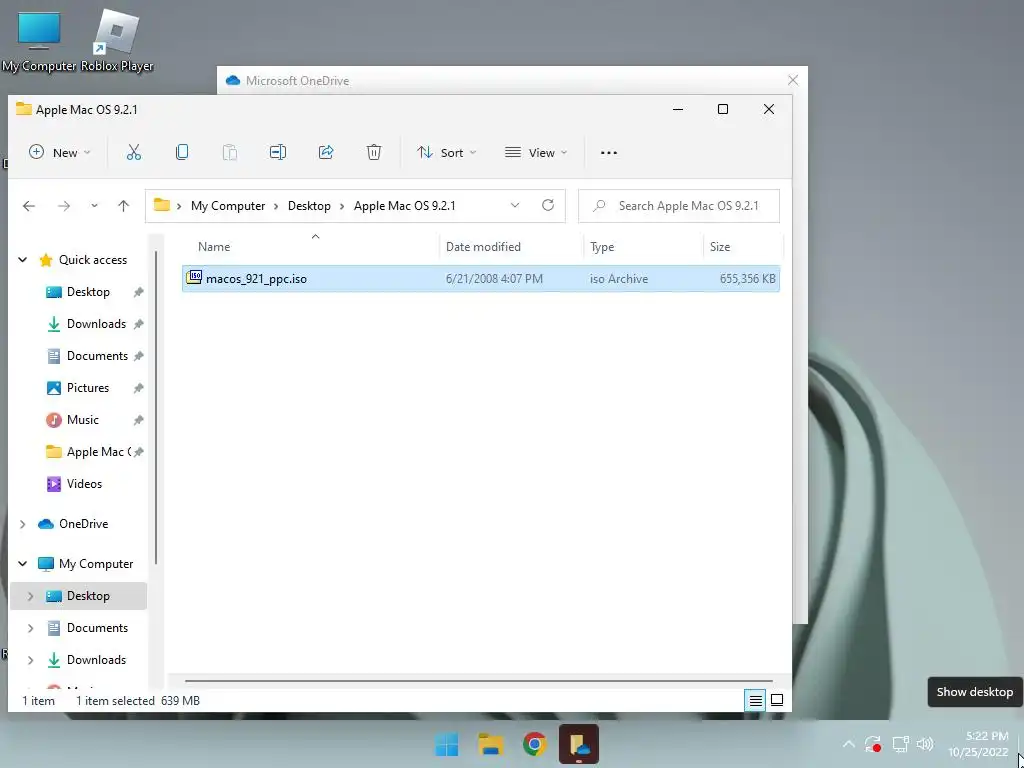Expand address bar history dropdown
Image resolution: width=1024 pixels, height=768 pixels.
(515, 205)
